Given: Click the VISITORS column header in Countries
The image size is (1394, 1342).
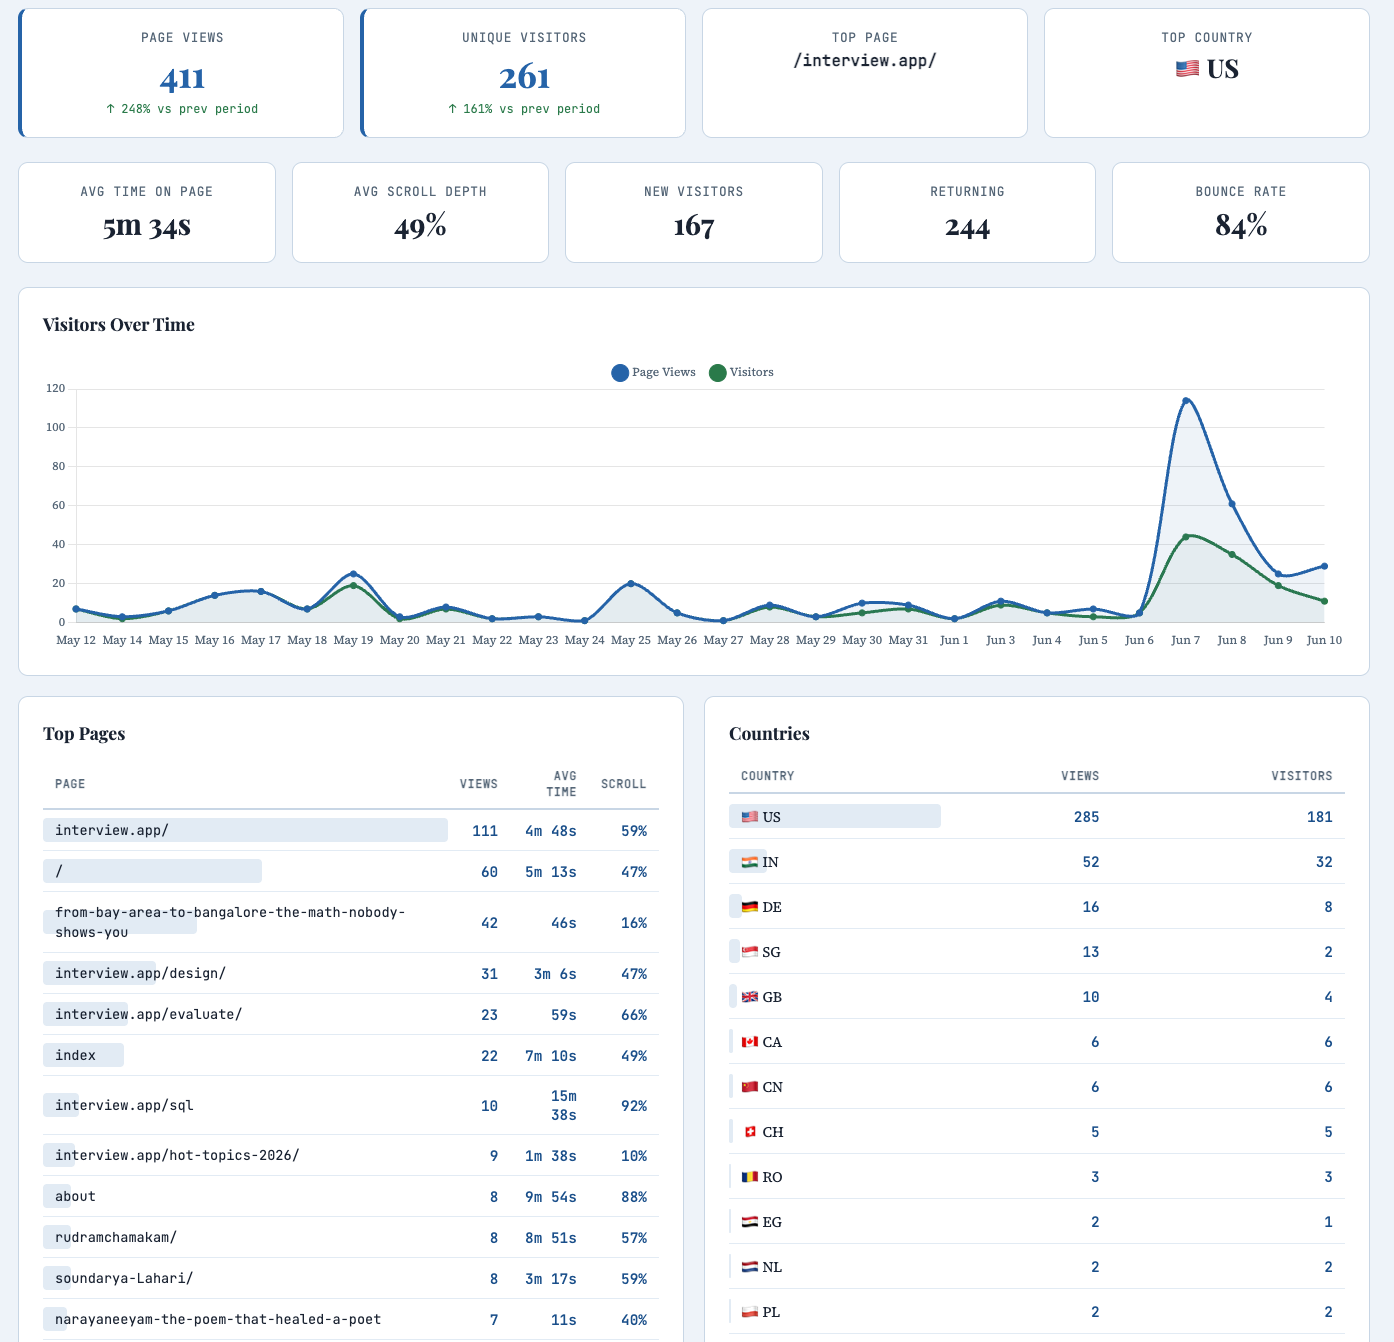Looking at the screenshot, I should (x=1302, y=776).
